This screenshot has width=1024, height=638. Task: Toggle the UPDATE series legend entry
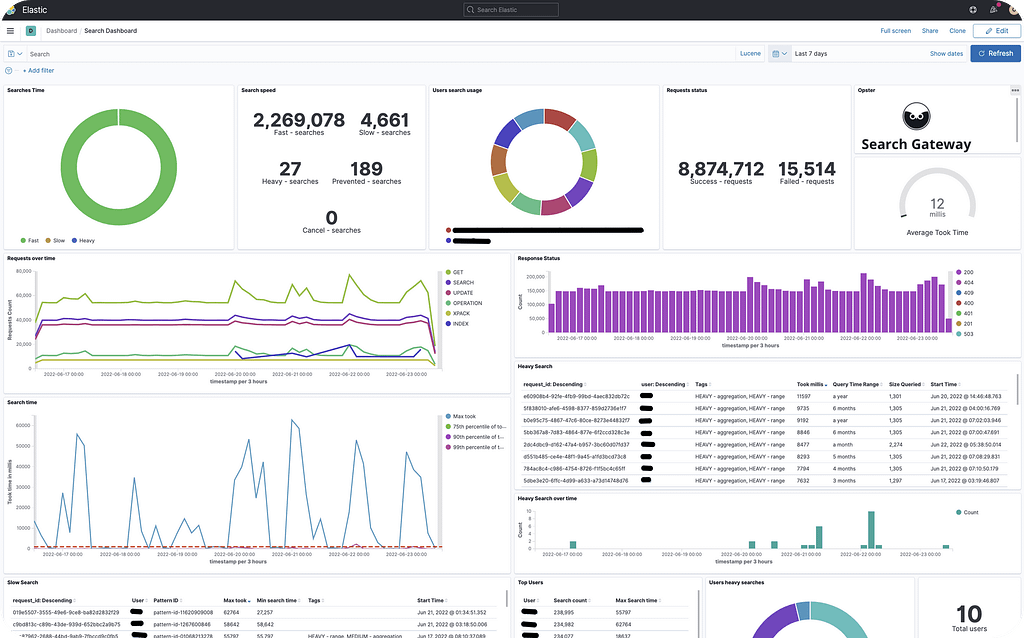[x=459, y=293]
